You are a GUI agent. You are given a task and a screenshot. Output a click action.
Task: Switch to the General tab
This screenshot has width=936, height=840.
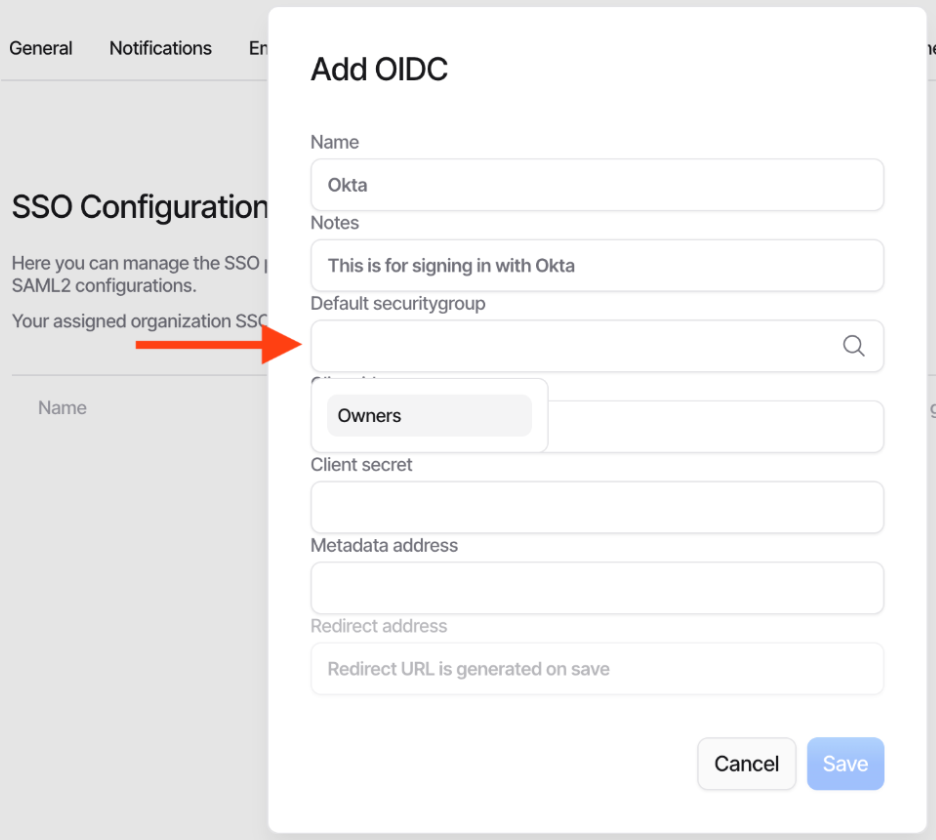[x=41, y=48]
